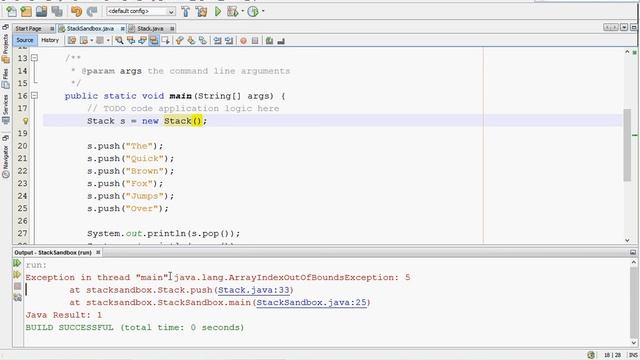Select the Source view button
Screen dimensions: 640x360
click(x=25, y=40)
